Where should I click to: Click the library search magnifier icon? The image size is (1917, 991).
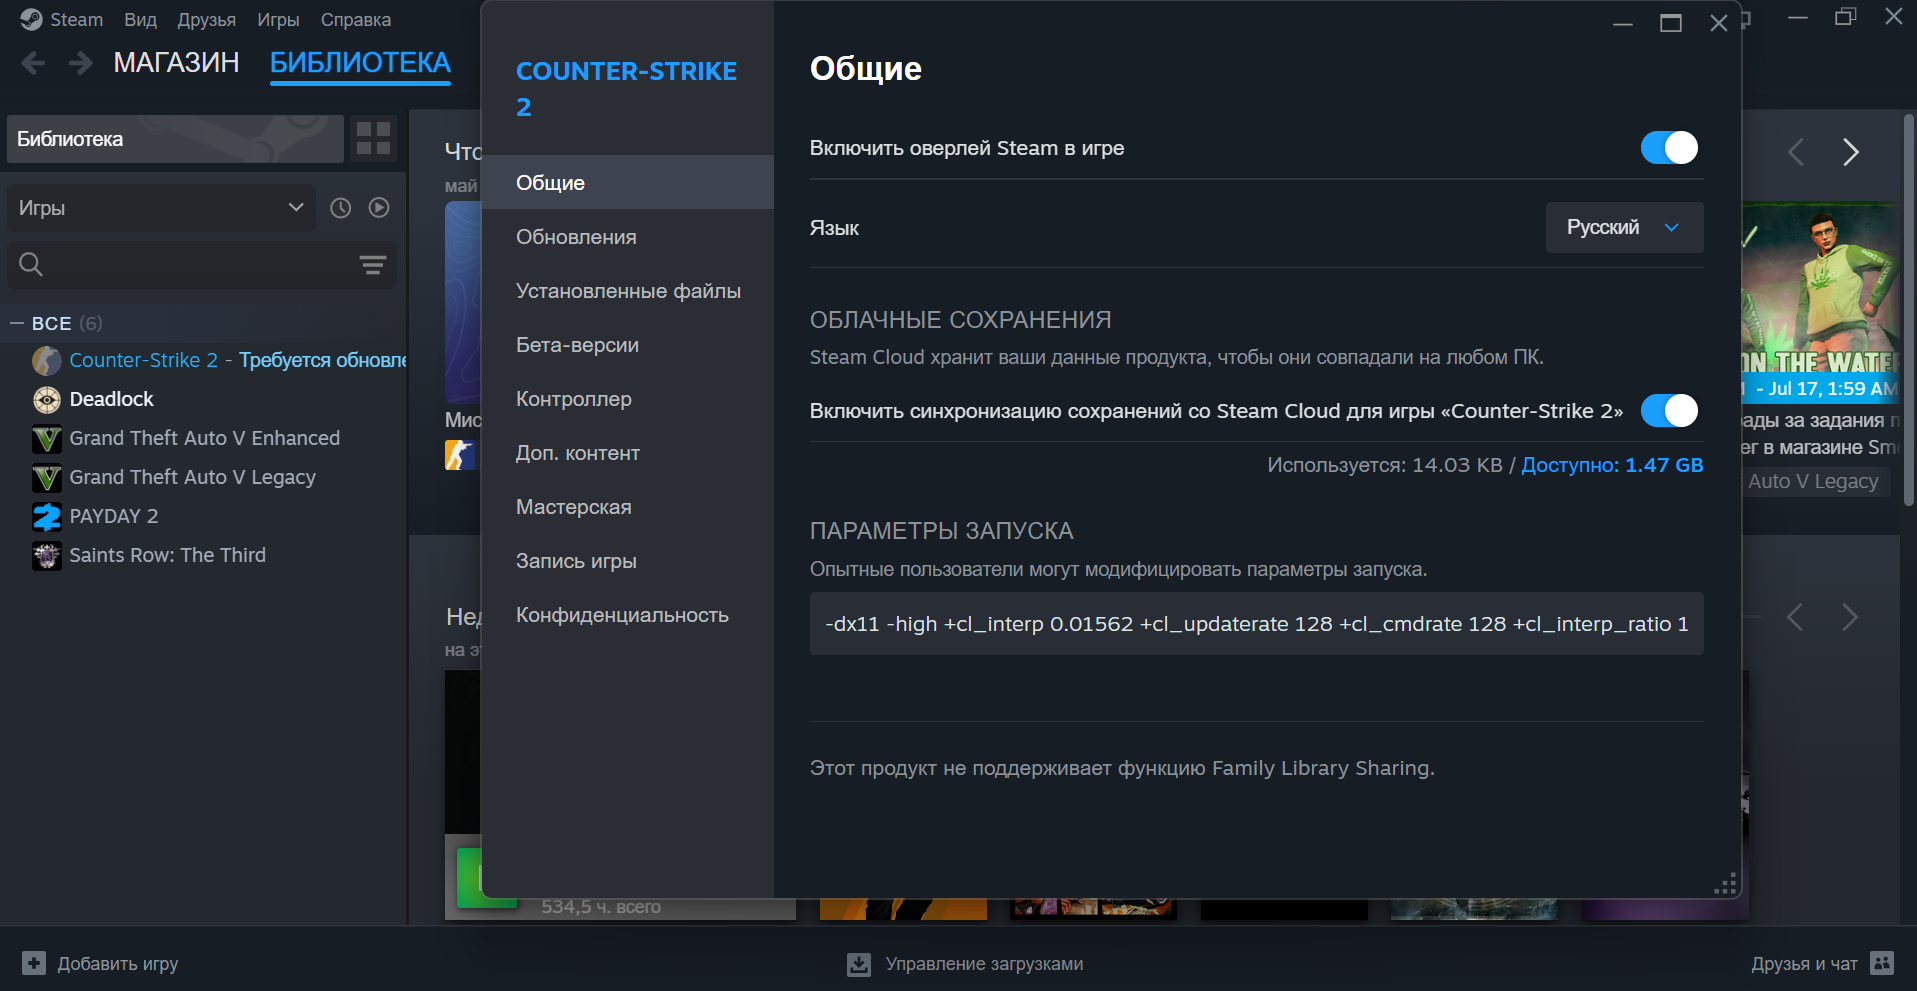(30, 264)
